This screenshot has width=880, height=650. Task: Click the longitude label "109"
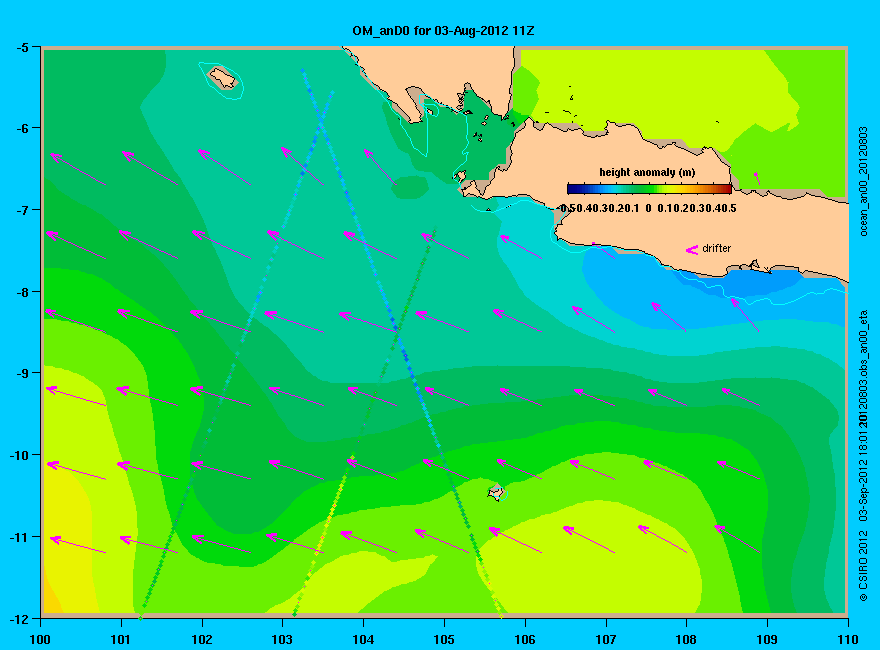click(767, 639)
